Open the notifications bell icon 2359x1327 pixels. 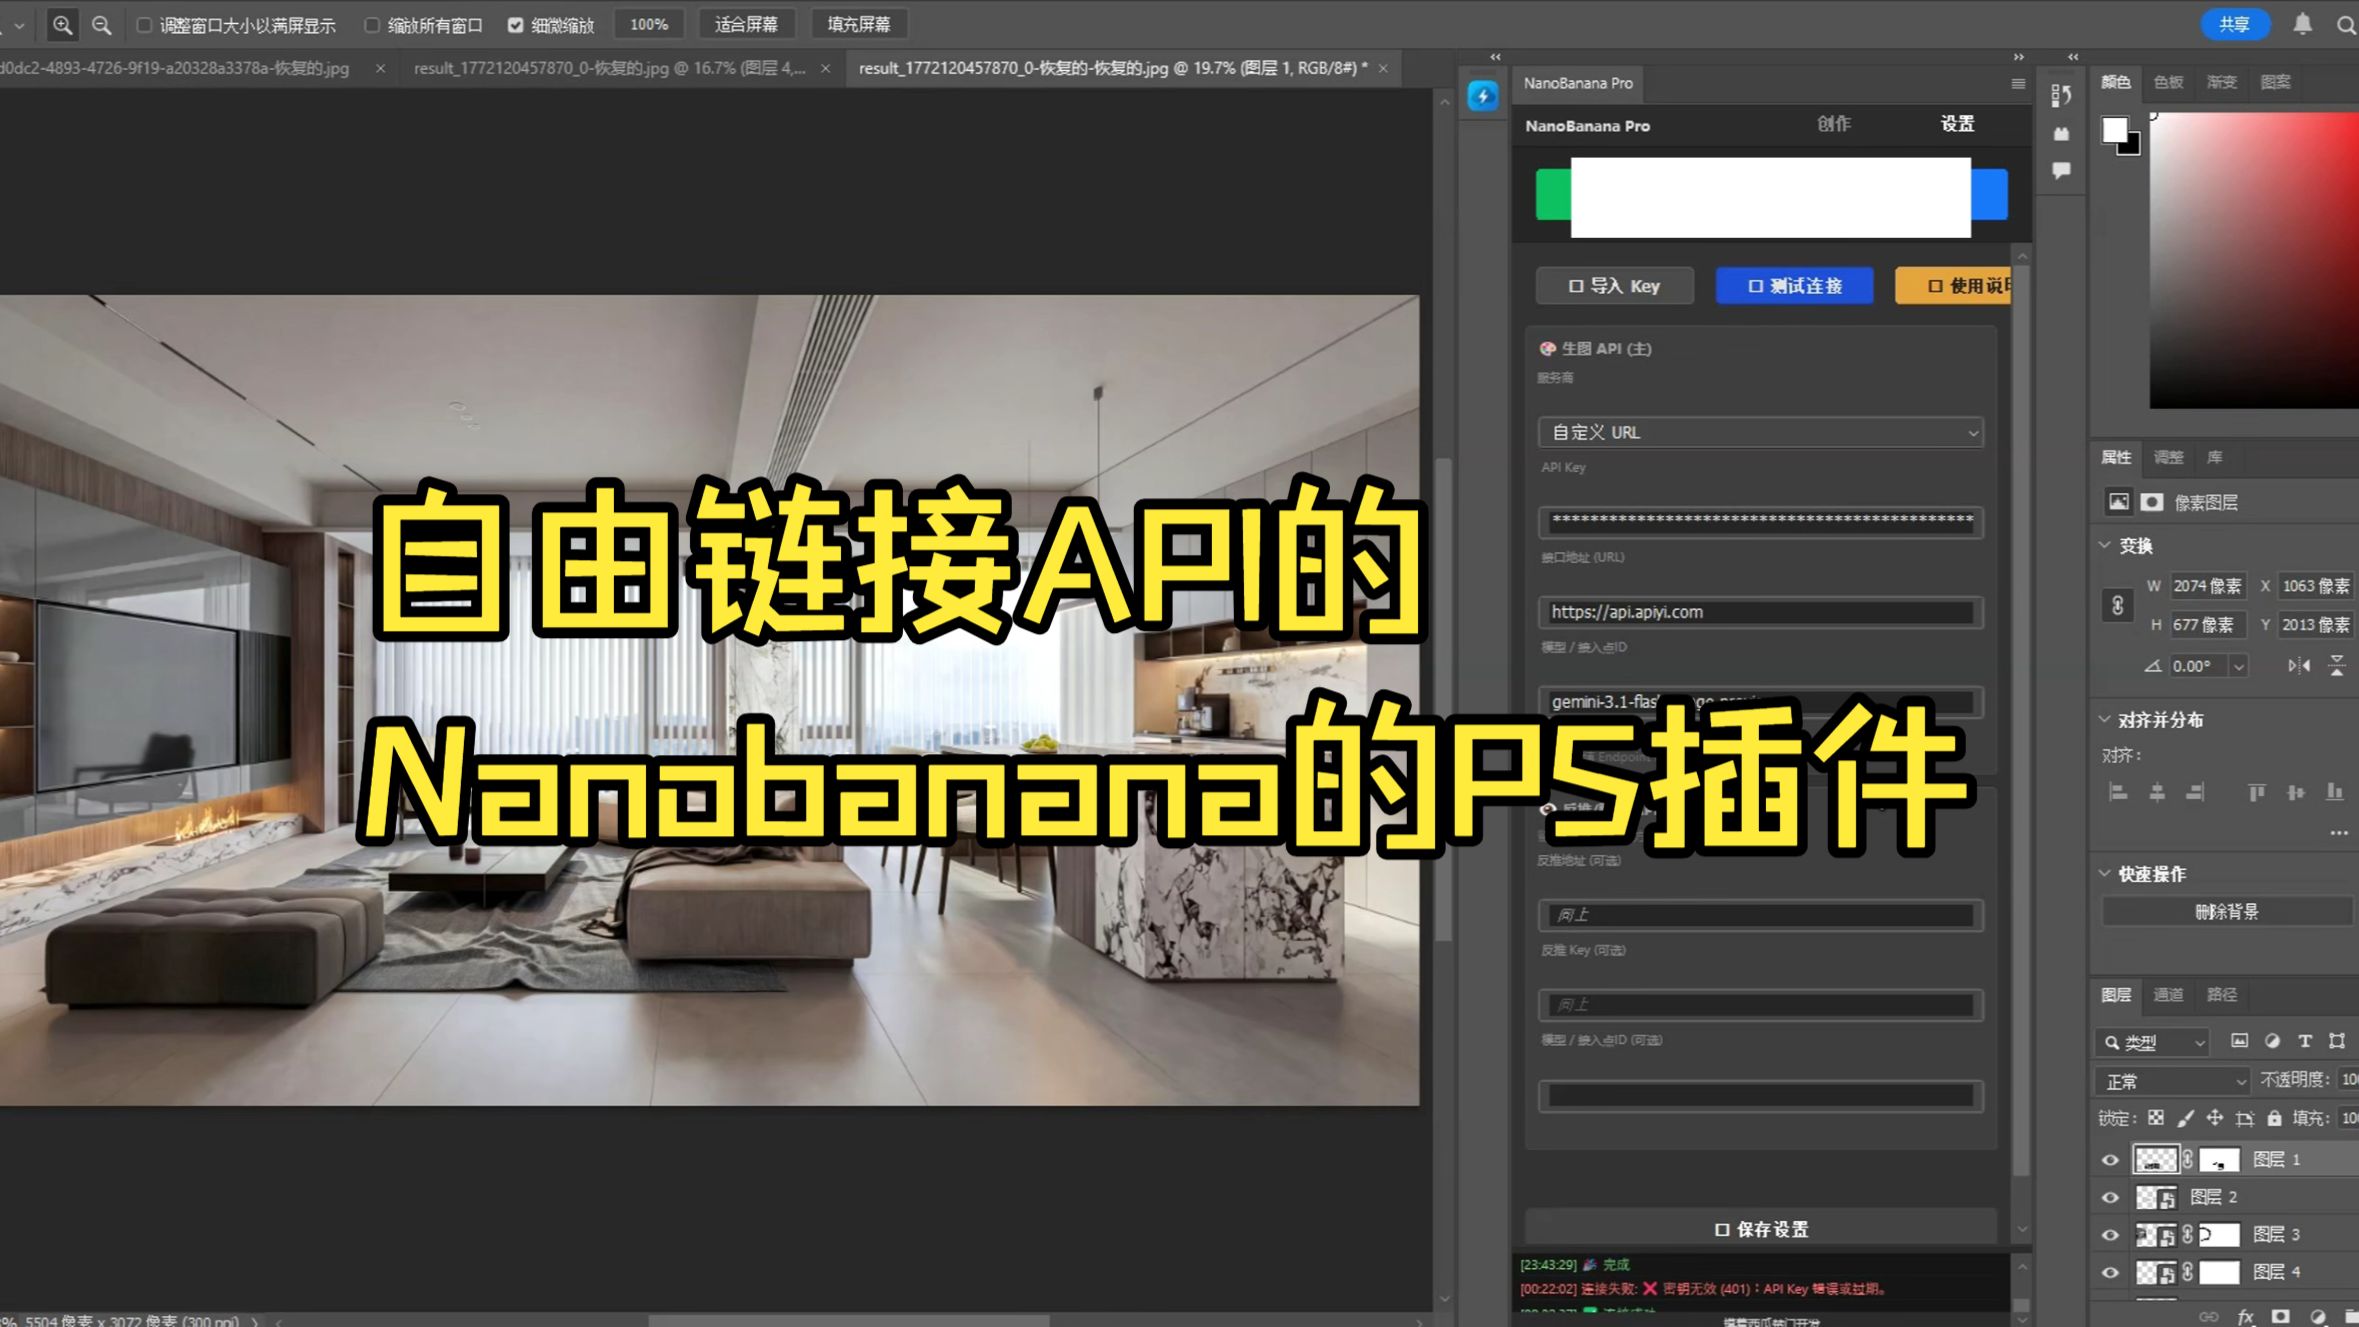pos(2302,24)
